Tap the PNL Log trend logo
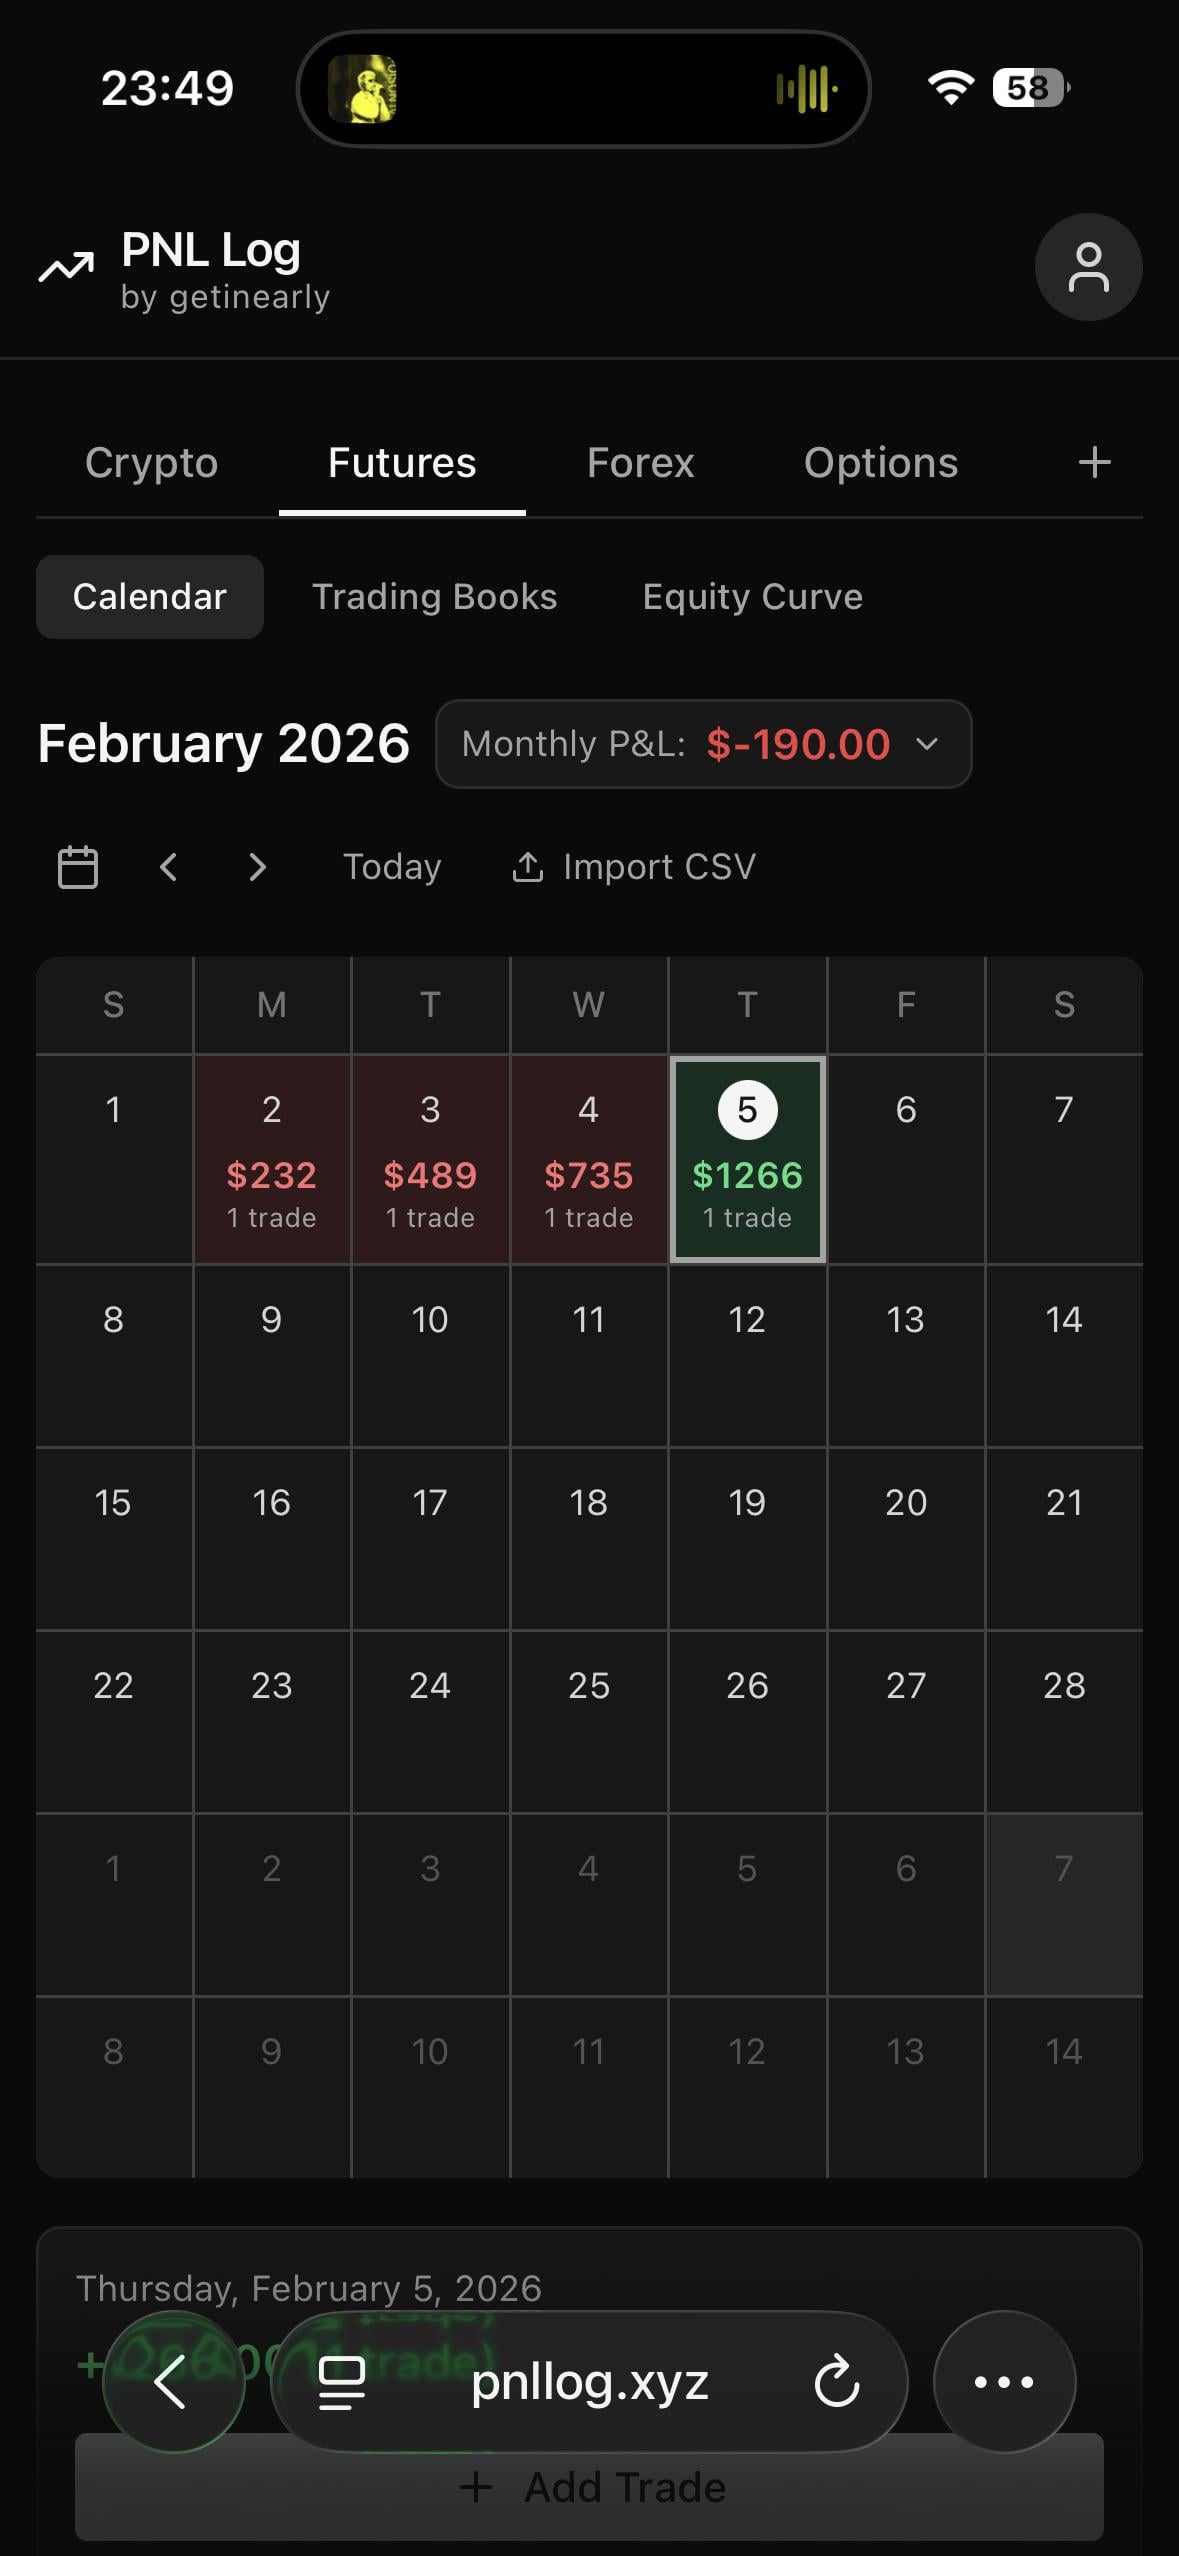Image resolution: width=1179 pixels, height=2556 pixels. pyautogui.click(x=66, y=267)
